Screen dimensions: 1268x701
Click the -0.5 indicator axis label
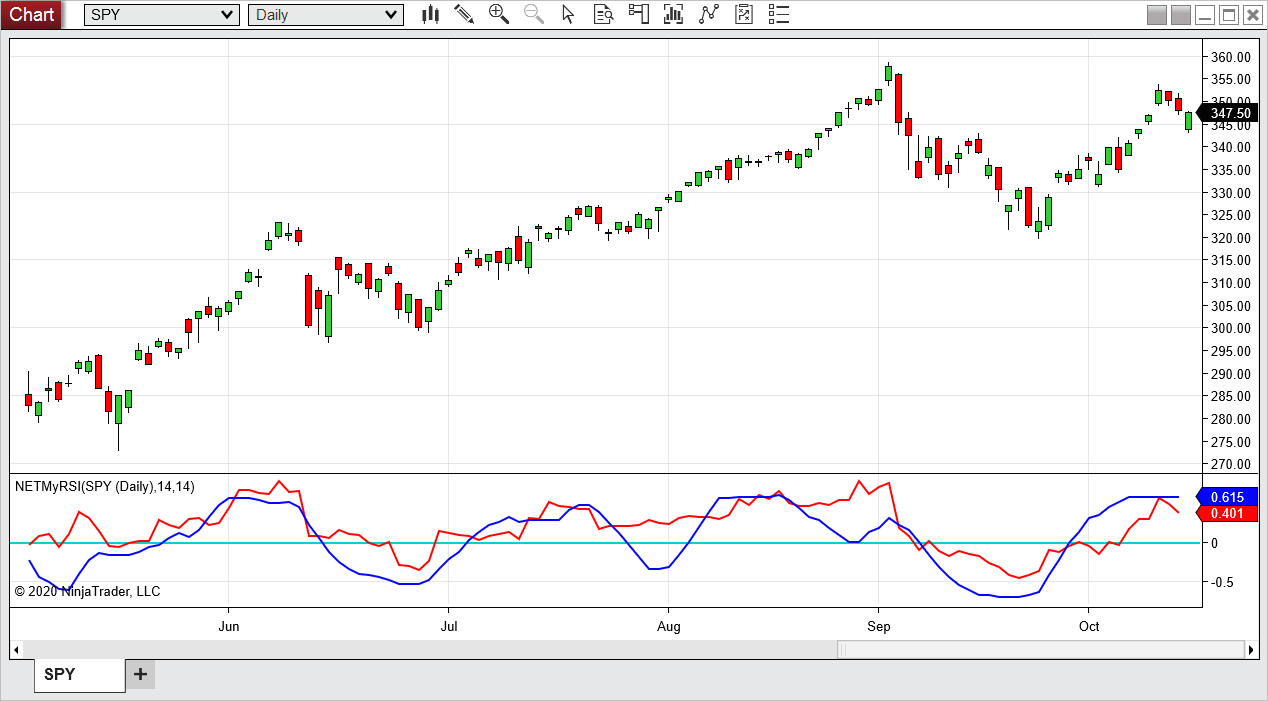pyautogui.click(x=1221, y=583)
